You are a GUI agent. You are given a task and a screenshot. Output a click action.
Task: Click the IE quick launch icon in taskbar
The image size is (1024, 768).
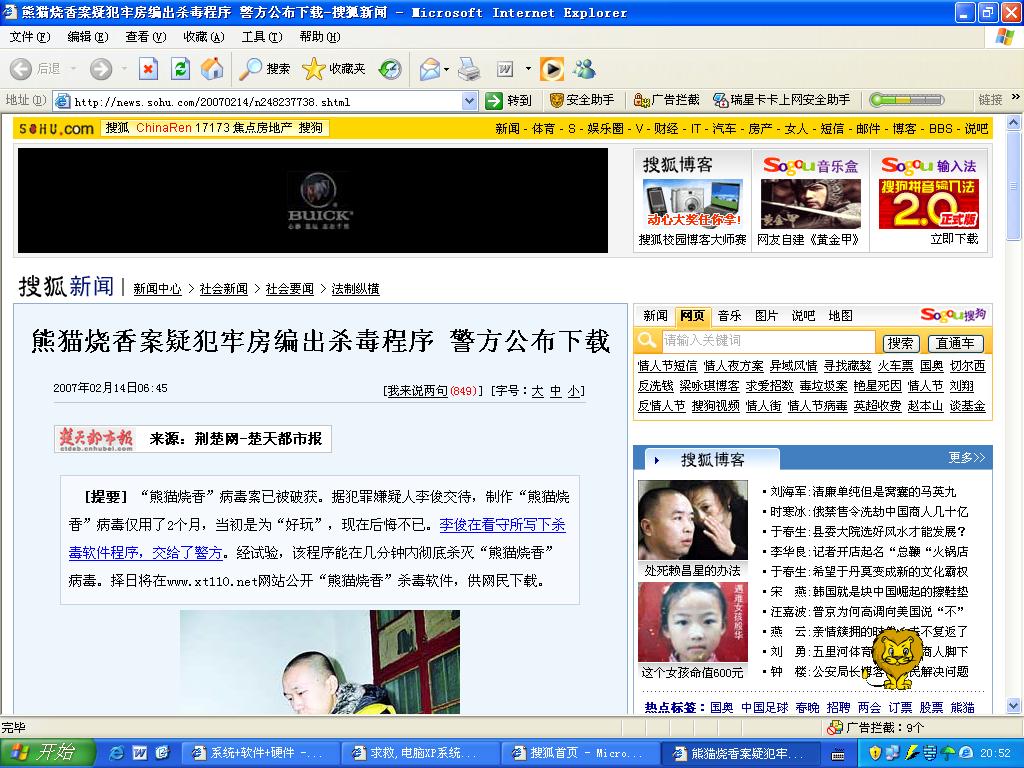[118, 753]
